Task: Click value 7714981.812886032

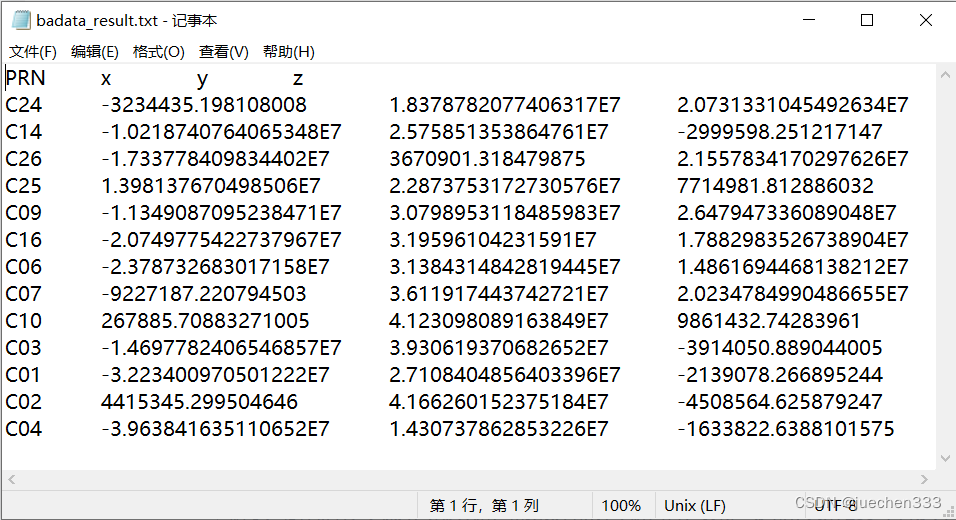Action: pyautogui.click(x=775, y=185)
